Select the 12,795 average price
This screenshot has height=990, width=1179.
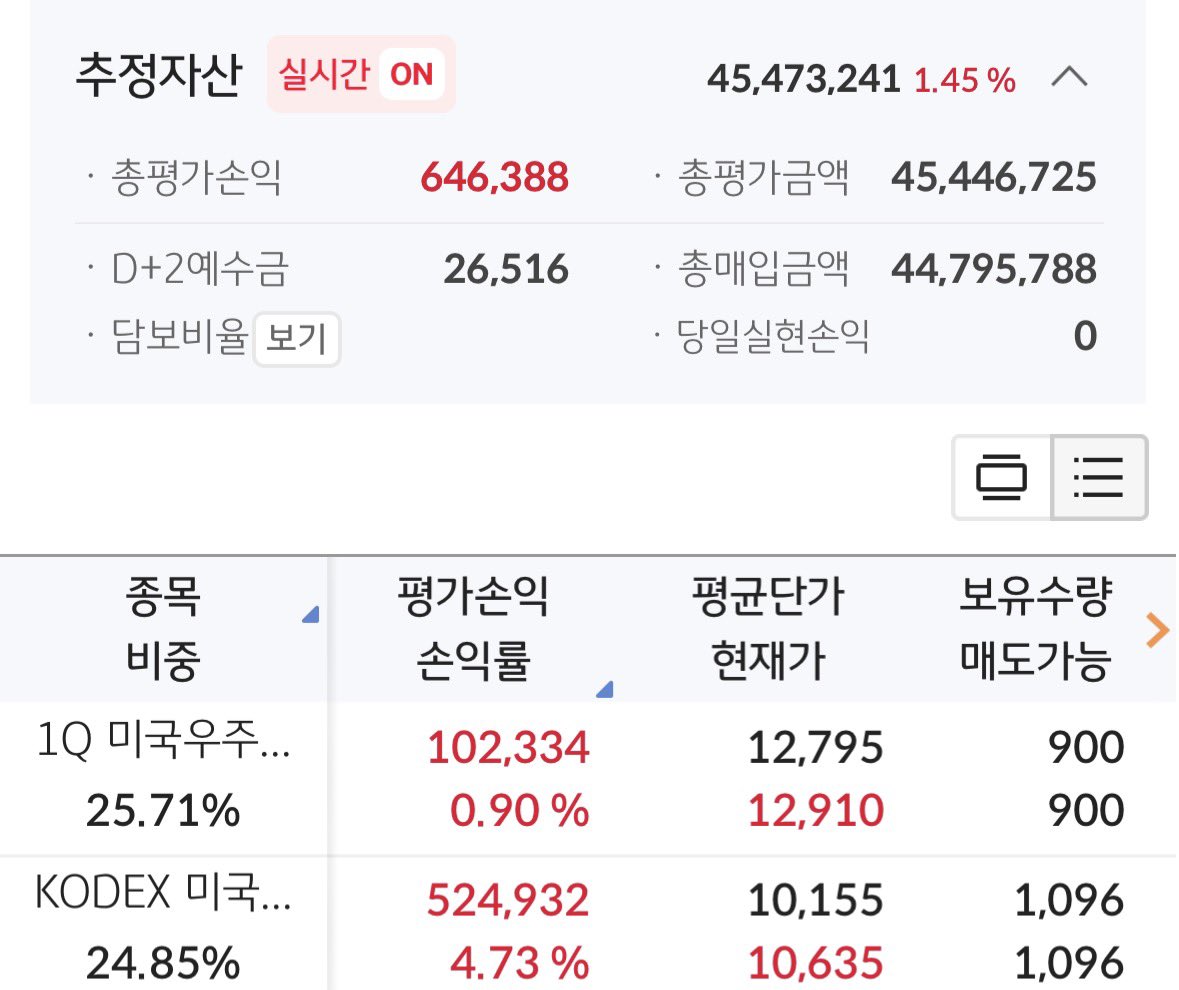[816, 747]
